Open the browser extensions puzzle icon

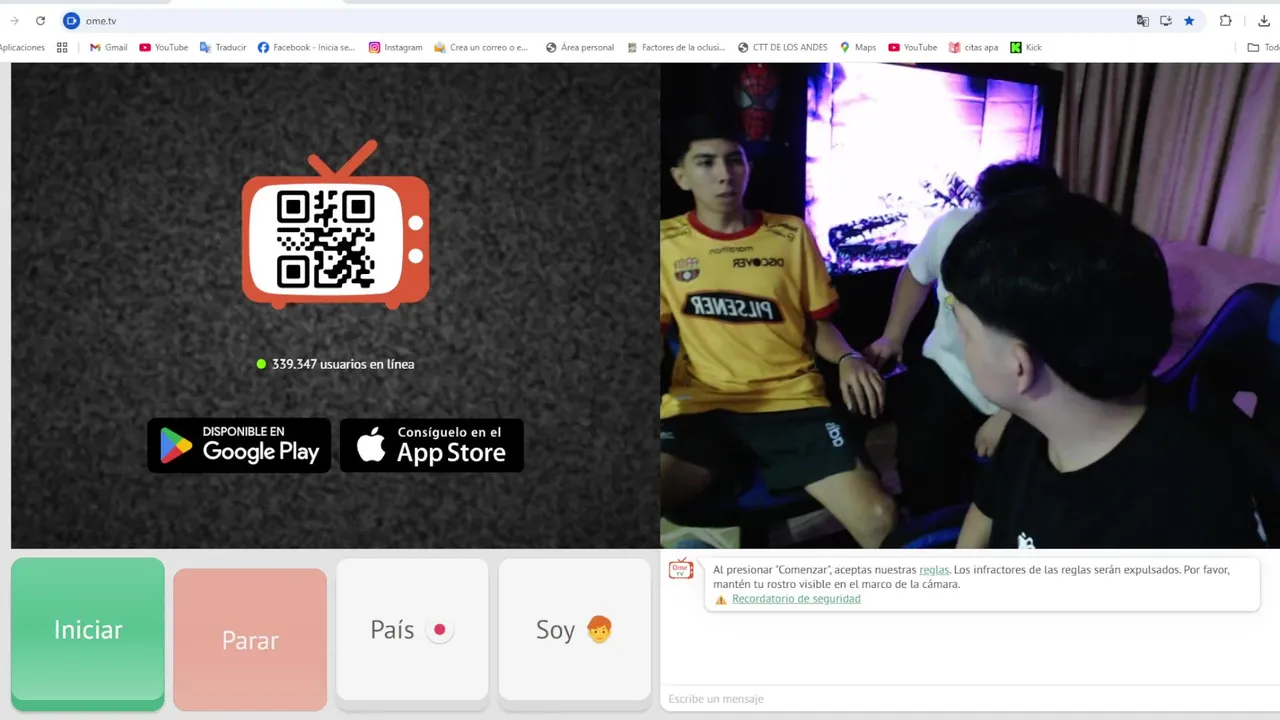(1225, 20)
